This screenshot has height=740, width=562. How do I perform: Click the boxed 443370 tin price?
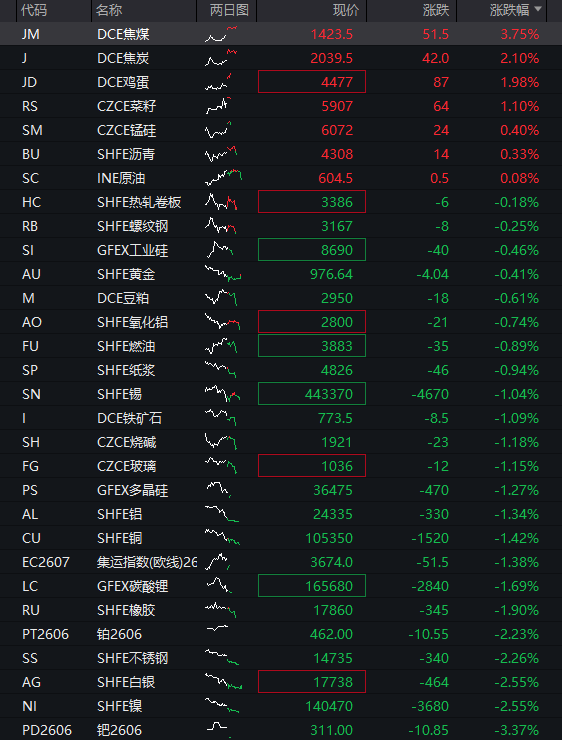[312, 394]
